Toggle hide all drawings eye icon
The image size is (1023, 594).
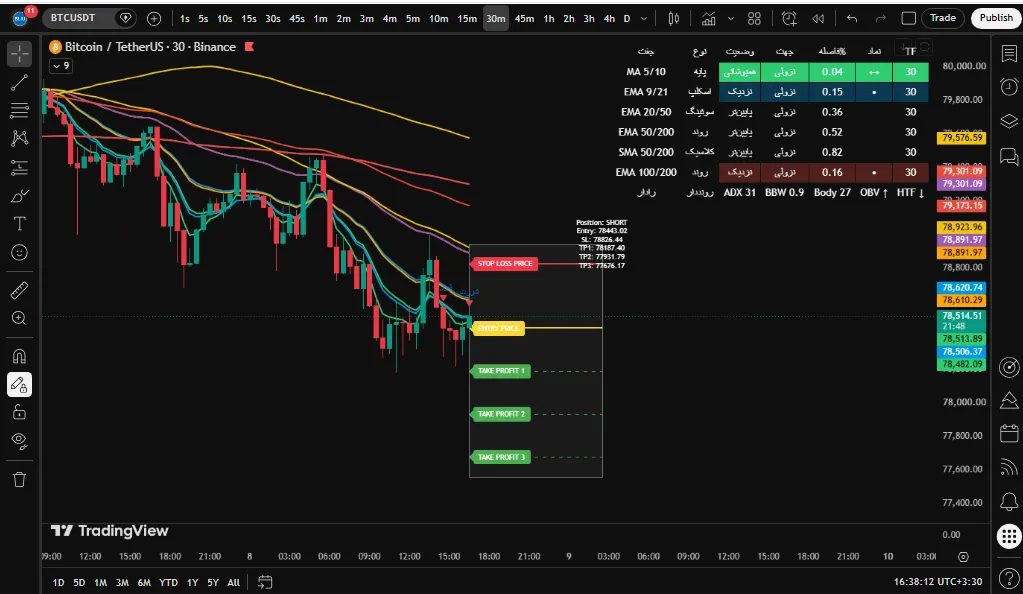coord(20,441)
